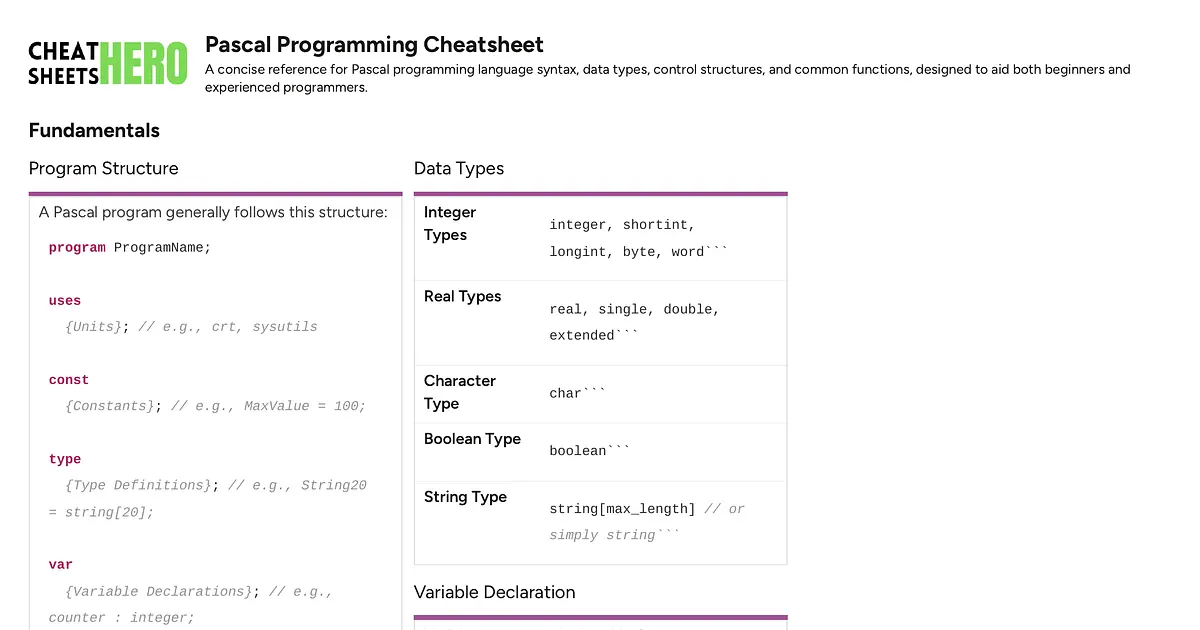Click the 'program ProgramName;' code line
The width and height of the screenshot is (1200, 630).
point(130,247)
